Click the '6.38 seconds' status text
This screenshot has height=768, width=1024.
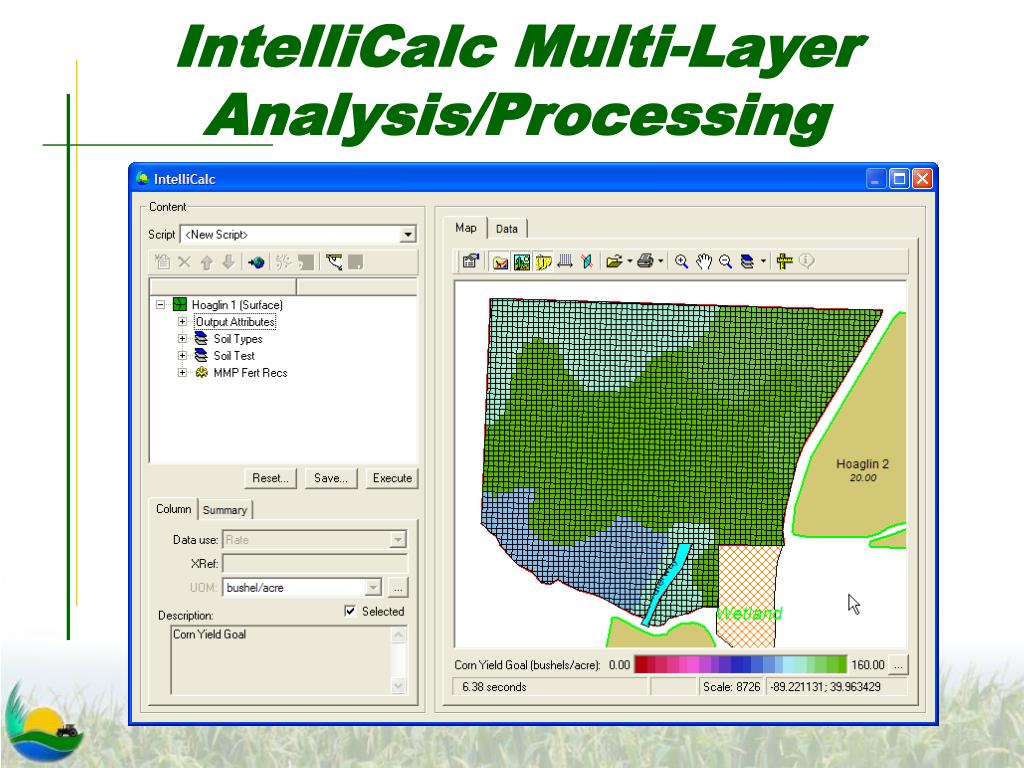point(494,686)
